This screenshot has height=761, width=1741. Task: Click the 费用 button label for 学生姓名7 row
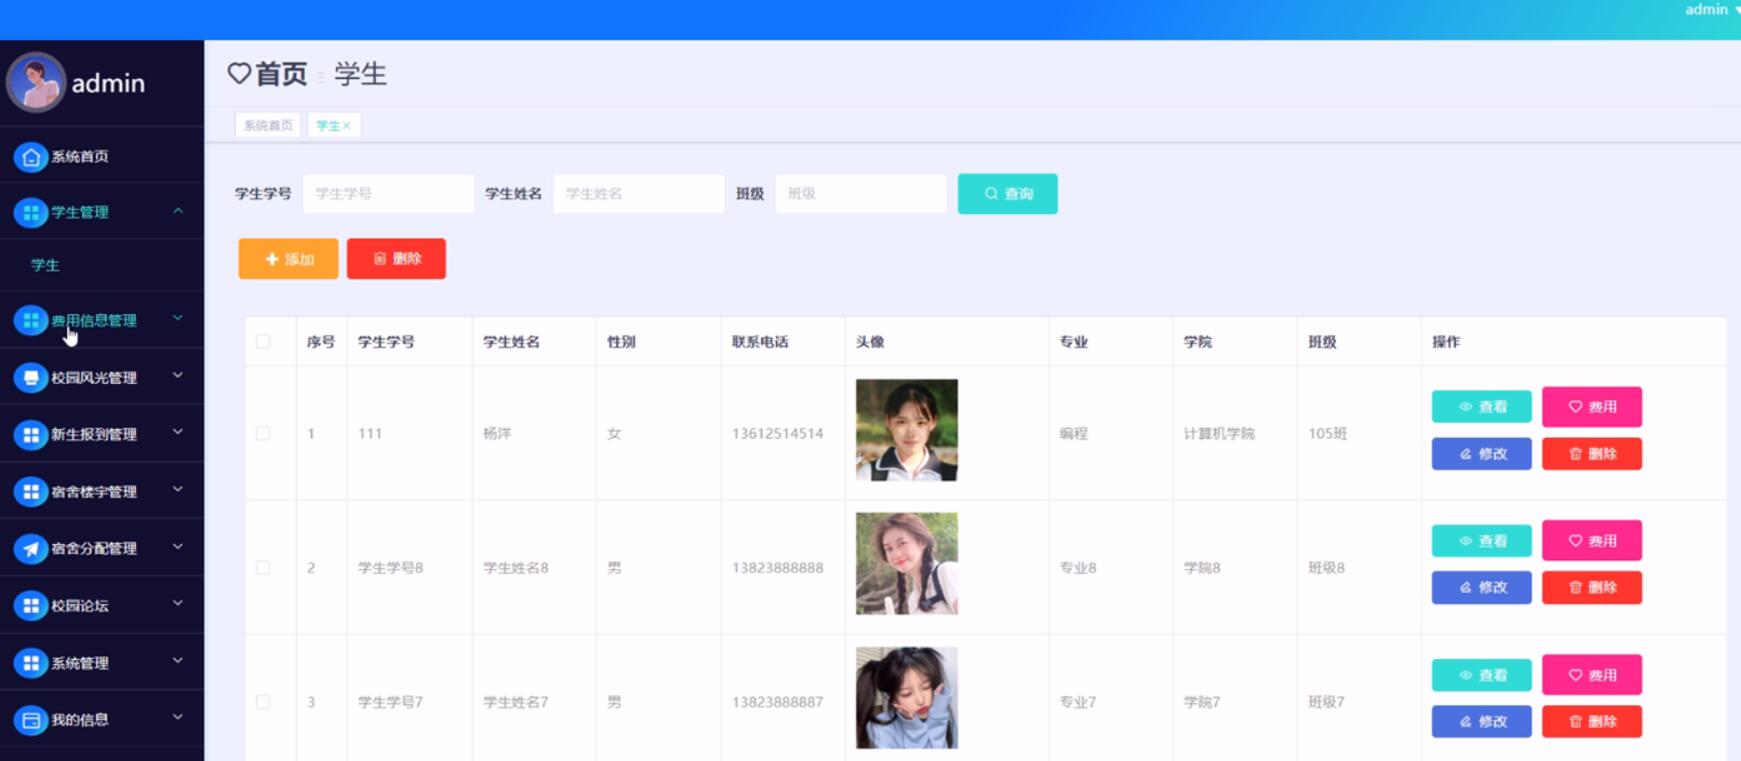click(1603, 675)
